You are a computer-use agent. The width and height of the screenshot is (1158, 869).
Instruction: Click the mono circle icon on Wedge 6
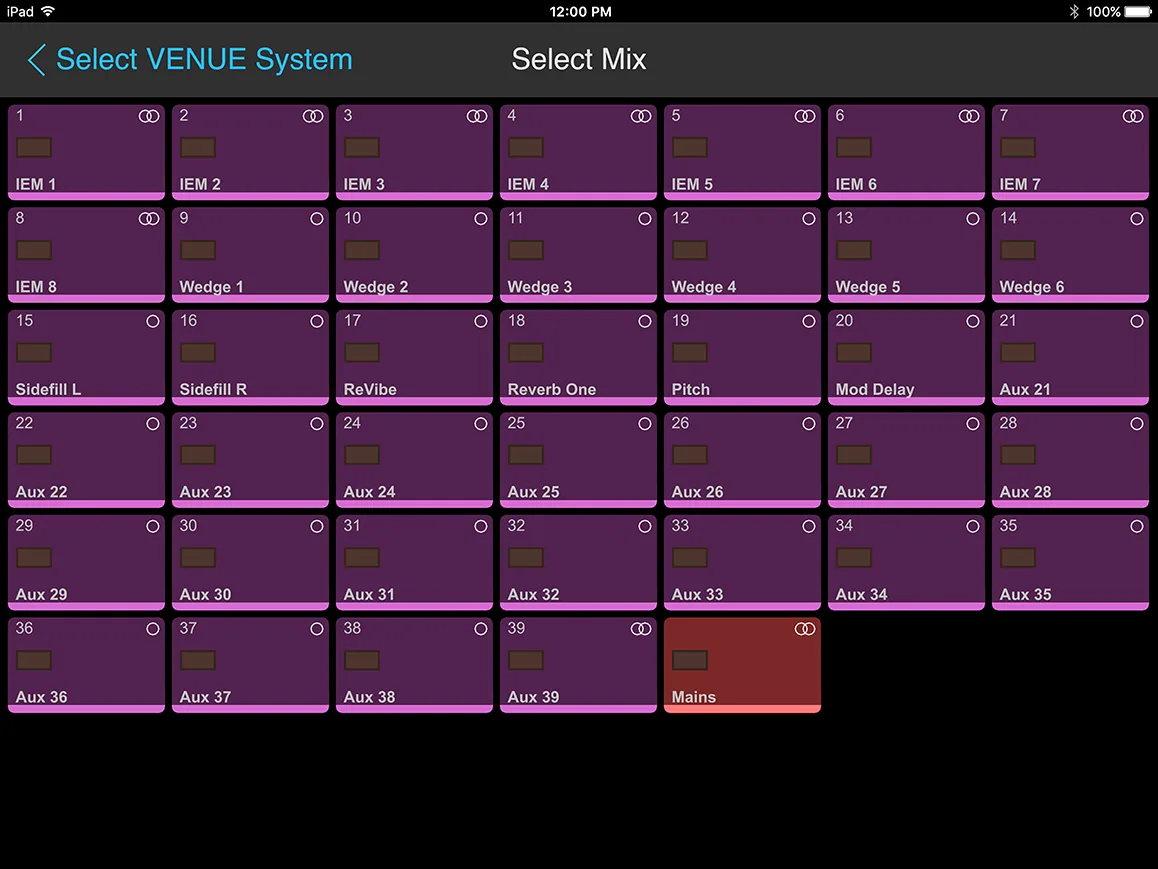pyautogui.click(x=1137, y=219)
